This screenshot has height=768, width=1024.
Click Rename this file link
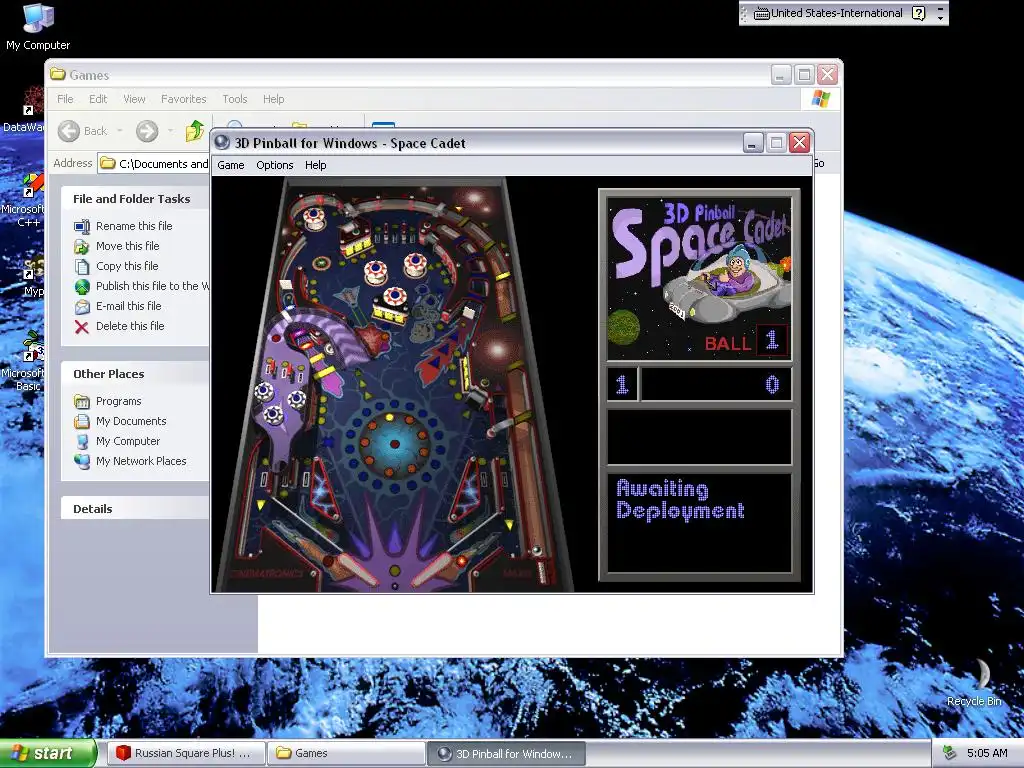pos(134,226)
